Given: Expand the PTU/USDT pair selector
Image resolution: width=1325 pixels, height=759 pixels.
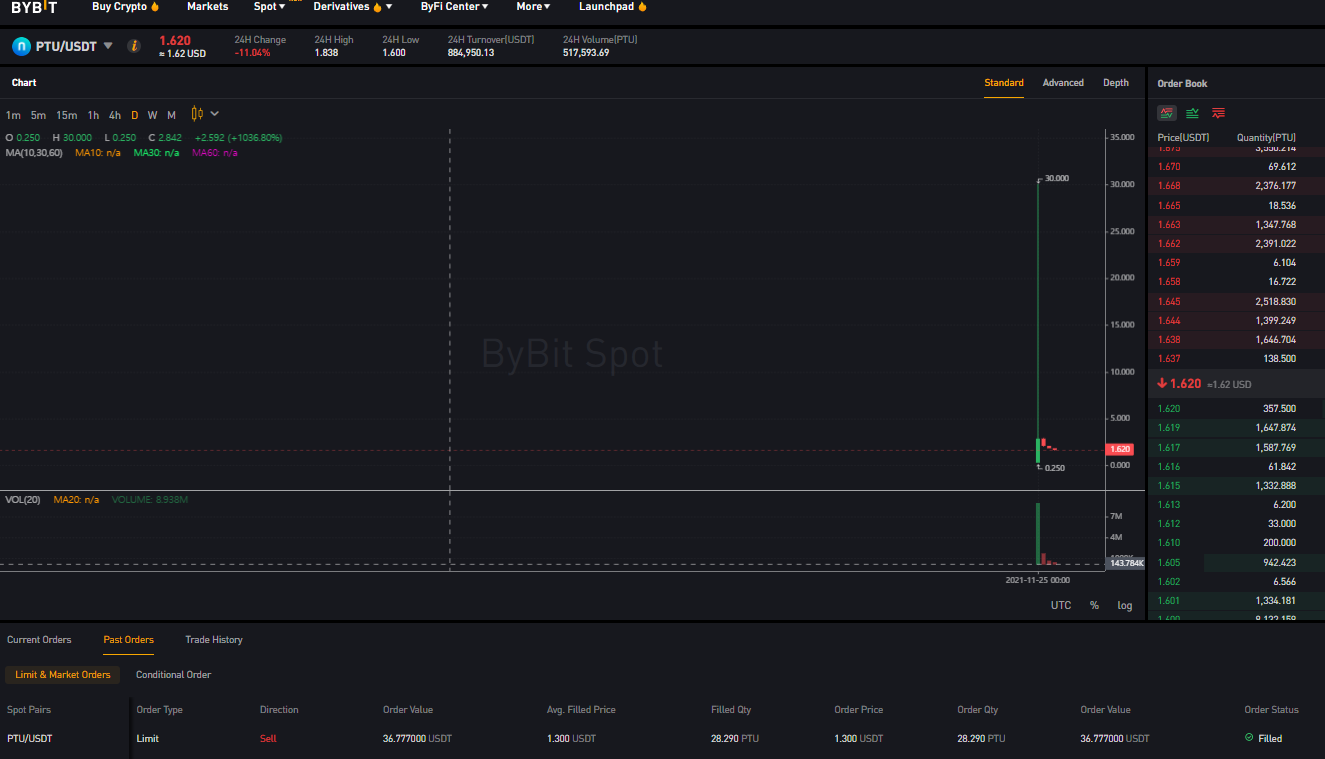Looking at the screenshot, I should (x=108, y=46).
